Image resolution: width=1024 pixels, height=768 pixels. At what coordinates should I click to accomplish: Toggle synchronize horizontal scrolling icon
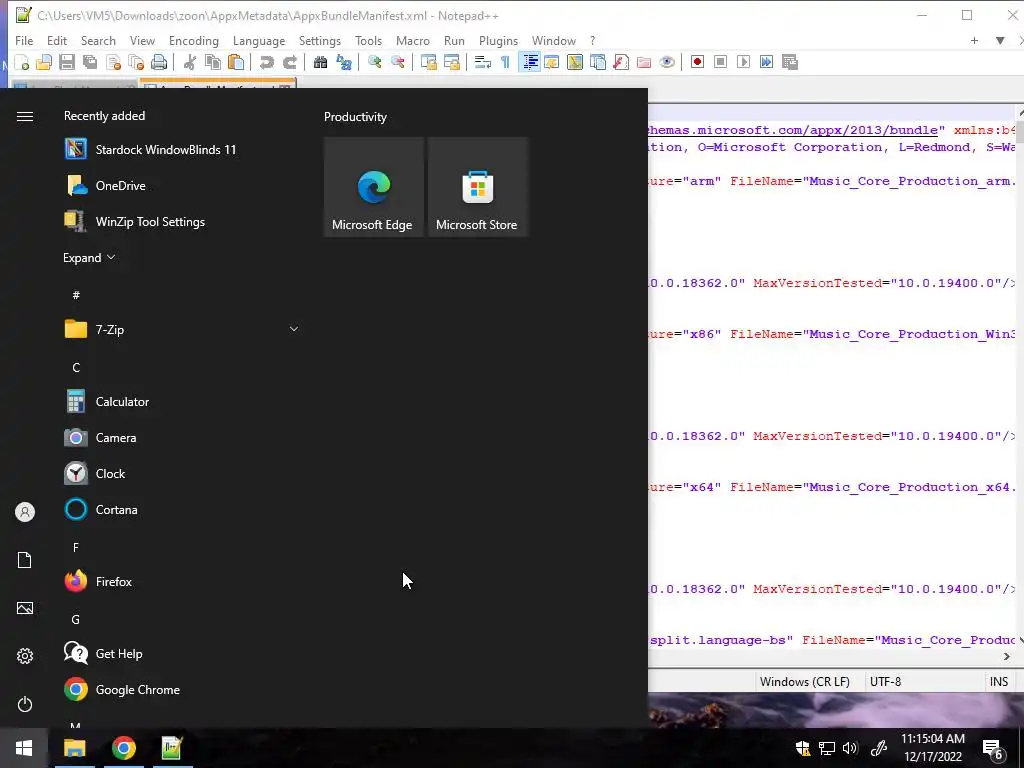tap(451, 62)
